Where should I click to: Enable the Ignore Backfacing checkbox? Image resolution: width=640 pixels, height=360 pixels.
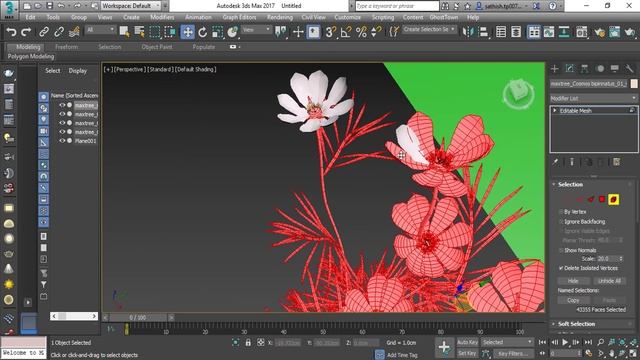click(x=561, y=222)
